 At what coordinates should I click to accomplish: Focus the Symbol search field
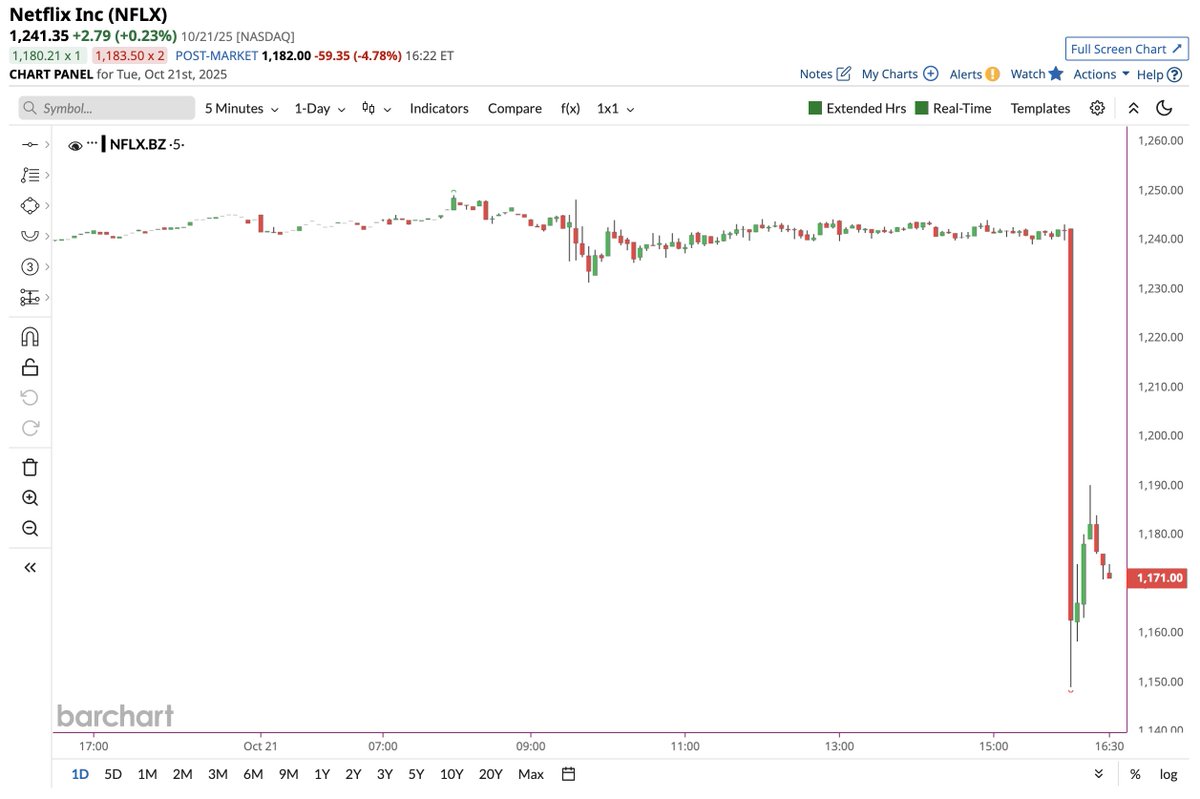coord(107,108)
